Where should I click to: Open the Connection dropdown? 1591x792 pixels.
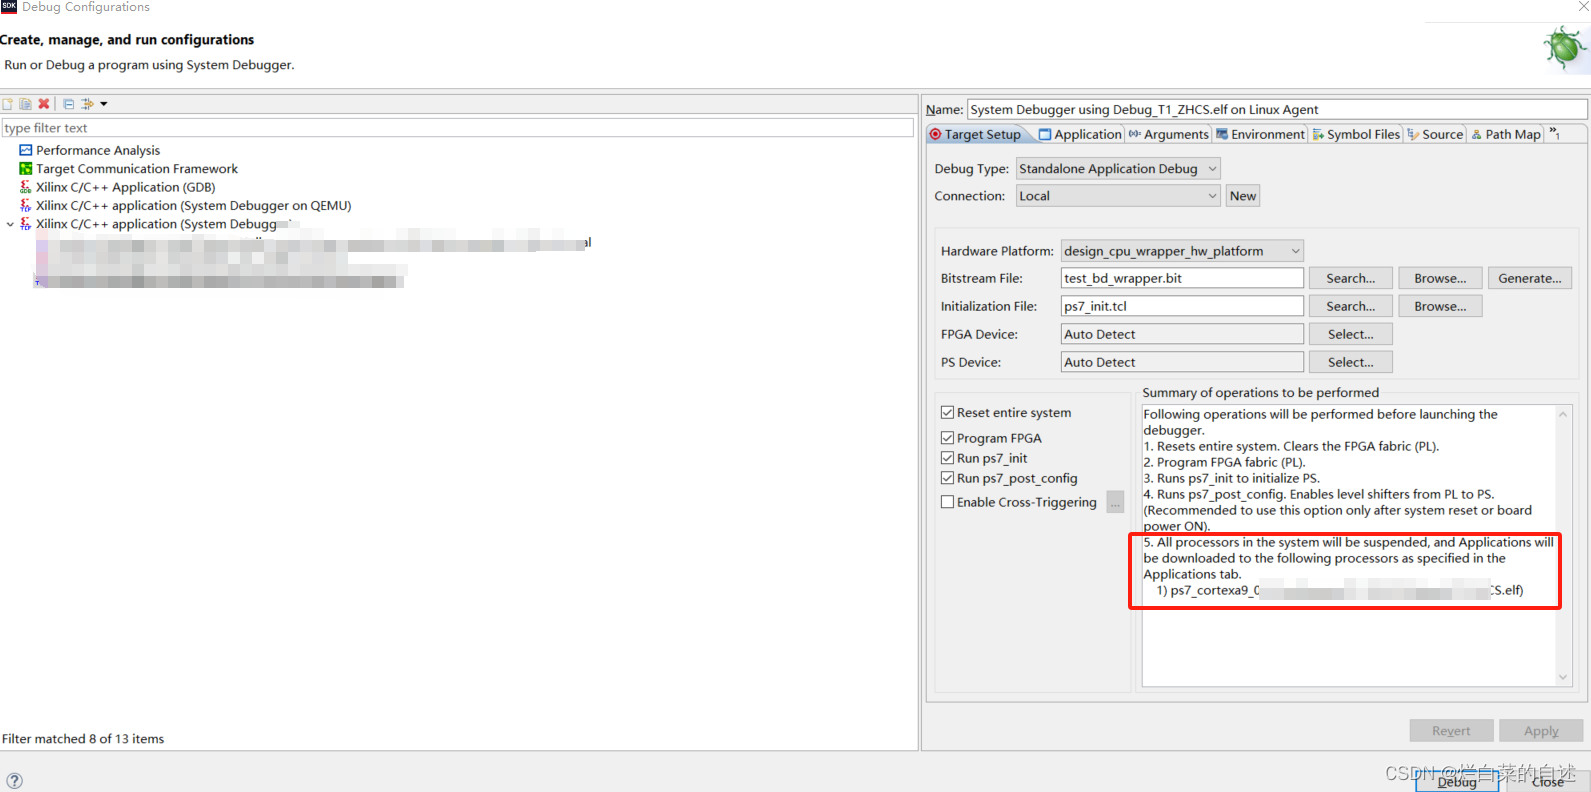point(1118,196)
